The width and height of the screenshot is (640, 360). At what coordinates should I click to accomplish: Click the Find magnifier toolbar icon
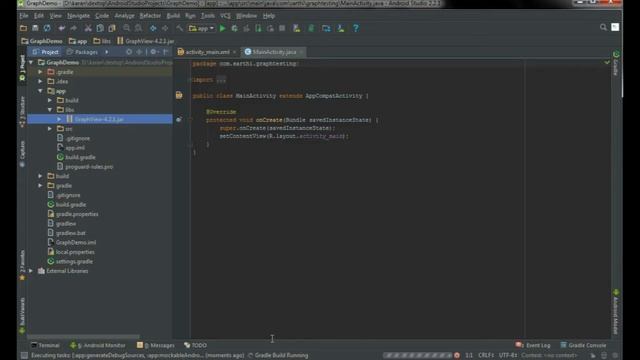click(127, 28)
